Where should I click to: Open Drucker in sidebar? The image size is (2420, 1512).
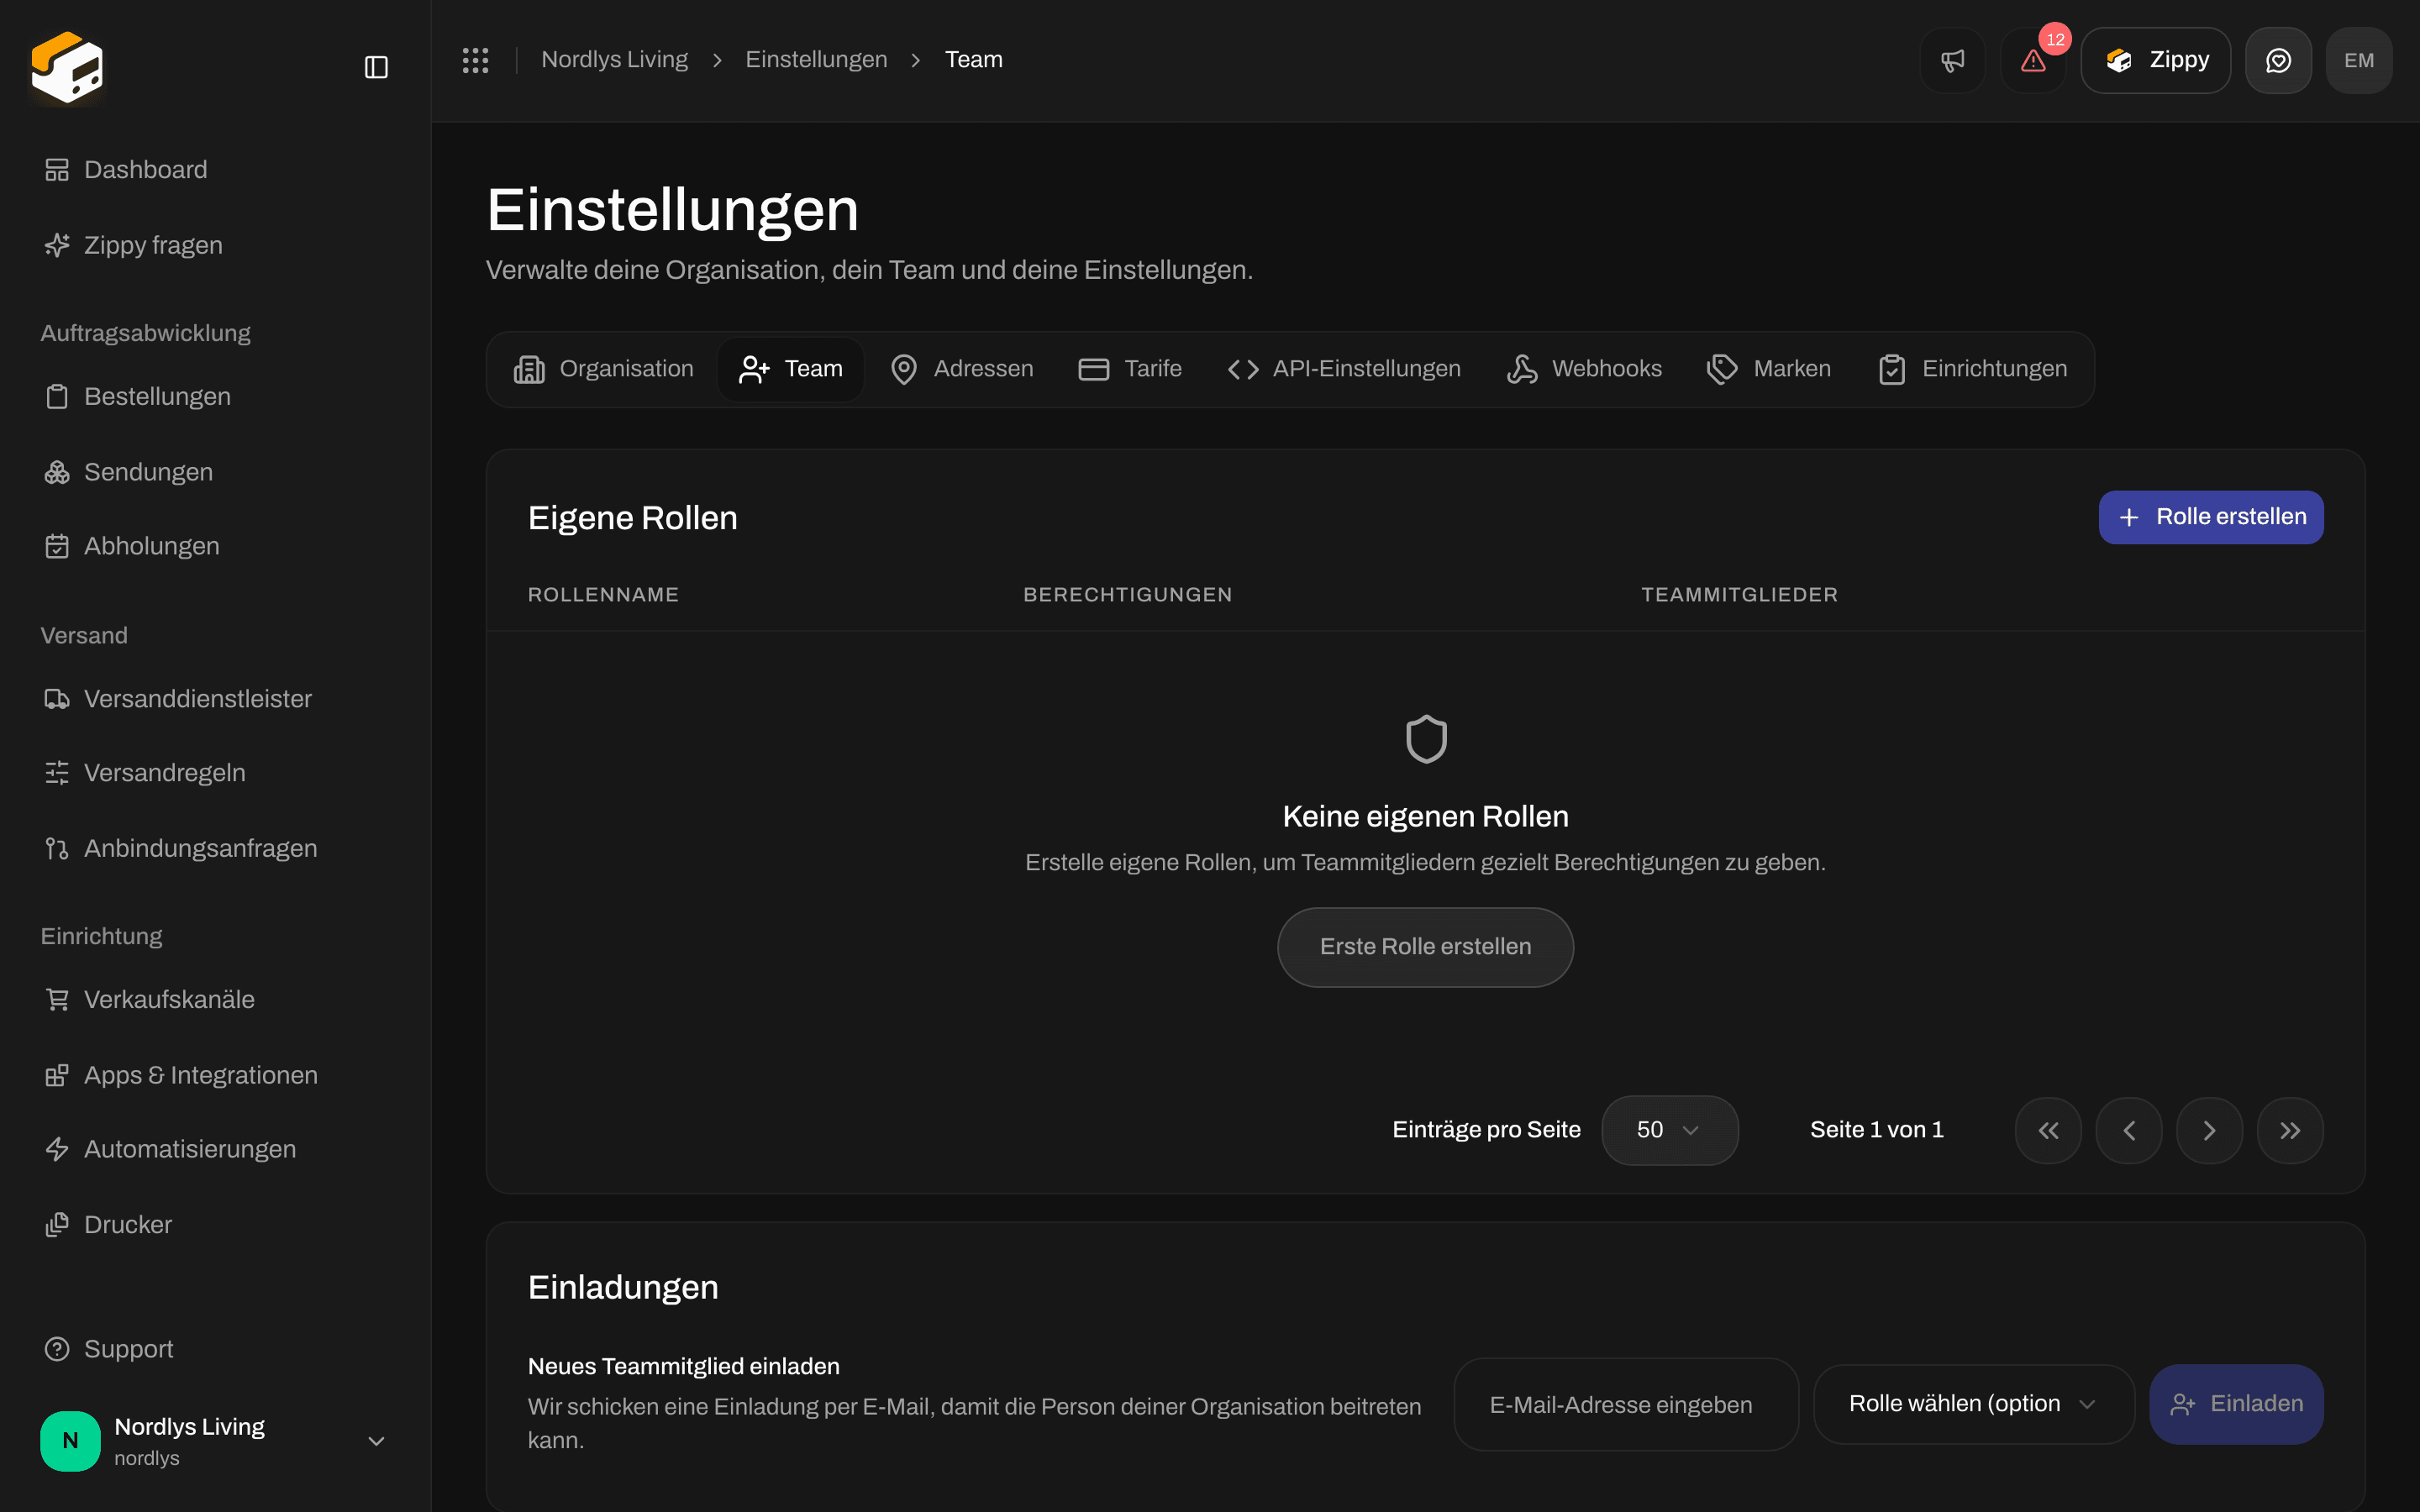point(215,1224)
